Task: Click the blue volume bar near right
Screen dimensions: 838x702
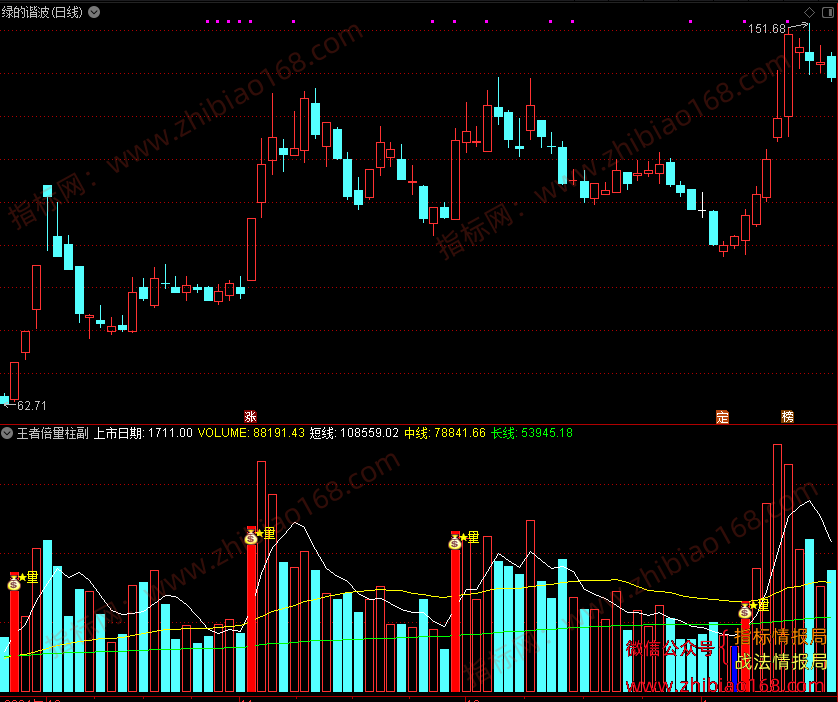Action: (734, 669)
